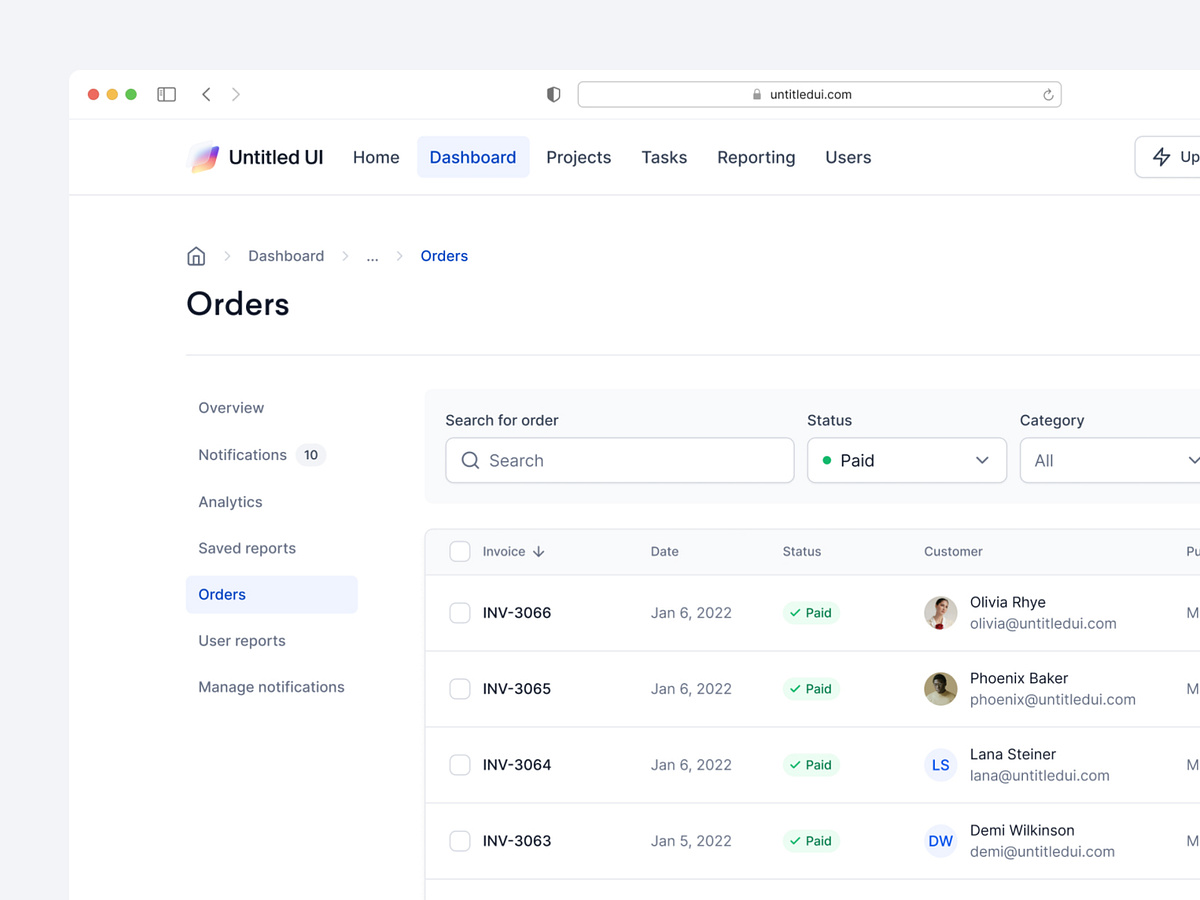Select the search magnifier icon

point(470,460)
